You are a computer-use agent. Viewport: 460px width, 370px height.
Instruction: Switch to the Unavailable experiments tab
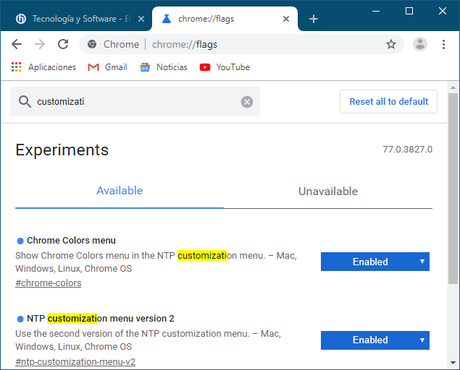coord(328,191)
